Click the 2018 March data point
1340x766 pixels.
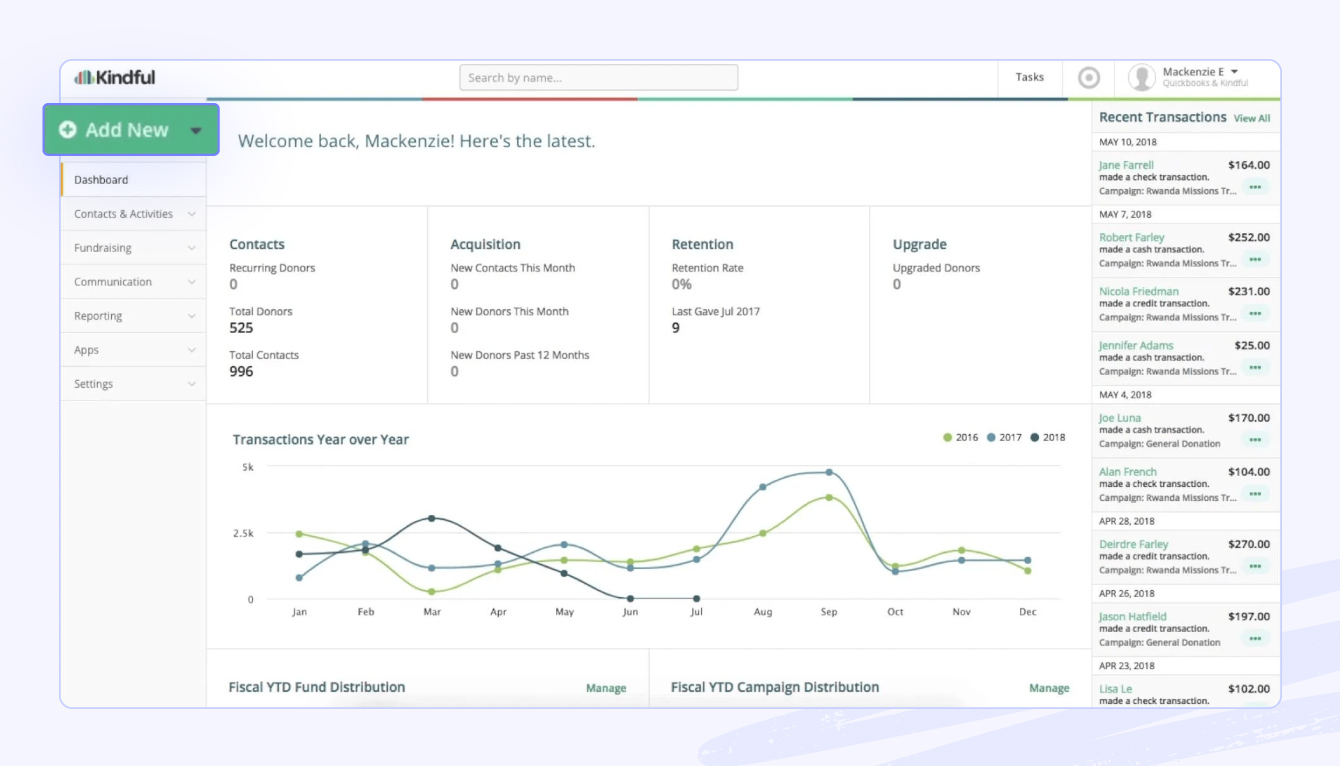click(x=431, y=518)
